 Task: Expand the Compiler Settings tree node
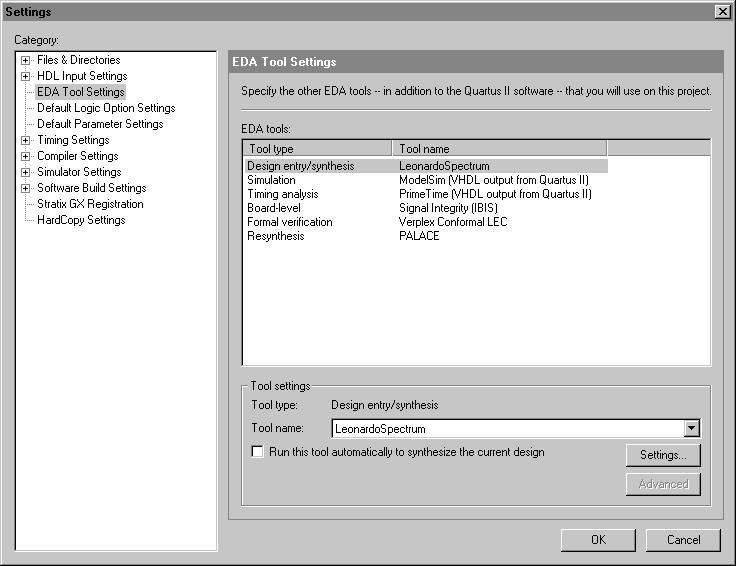click(x=26, y=156)
